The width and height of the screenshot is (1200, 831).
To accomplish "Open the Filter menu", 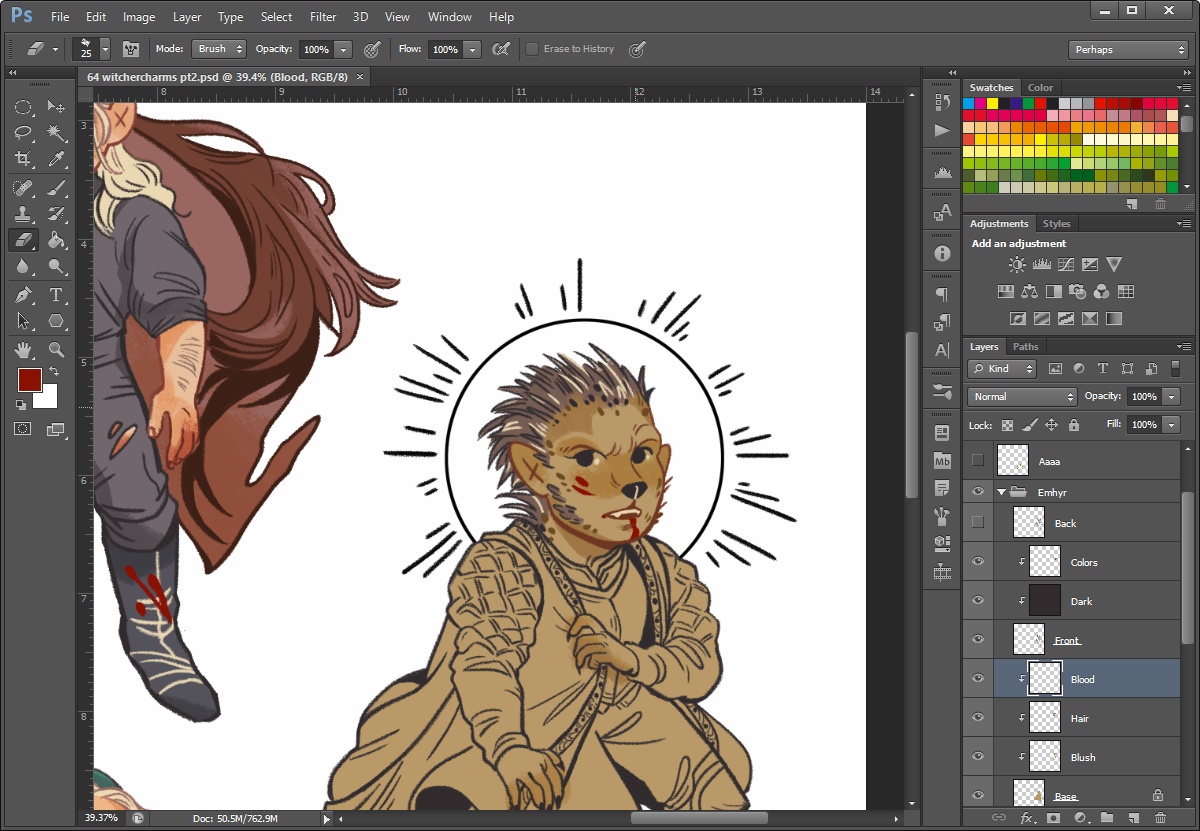I will pyautogui.click(x=323, y=17).
